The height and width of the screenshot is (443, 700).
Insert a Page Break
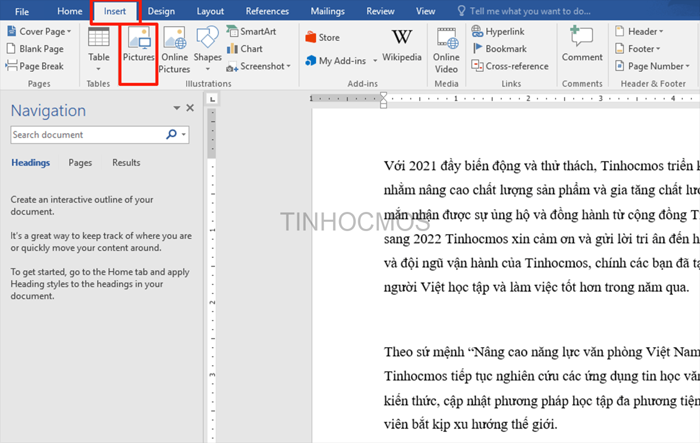click(35, 66)
